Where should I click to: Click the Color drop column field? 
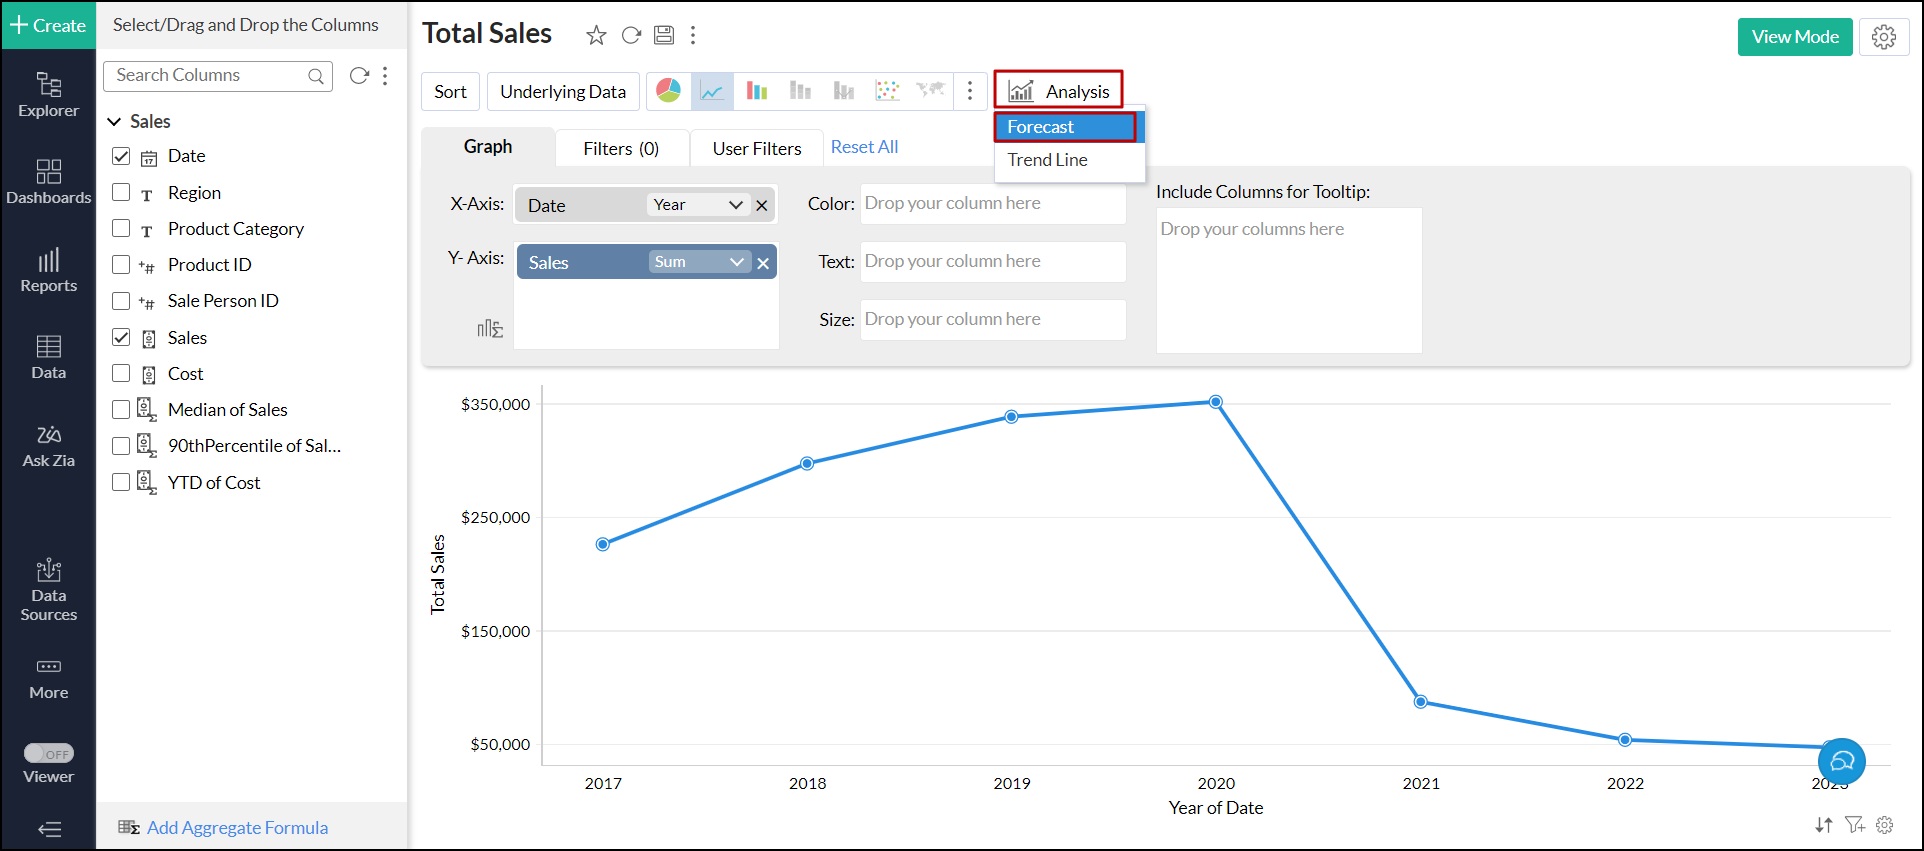(992, 204)
